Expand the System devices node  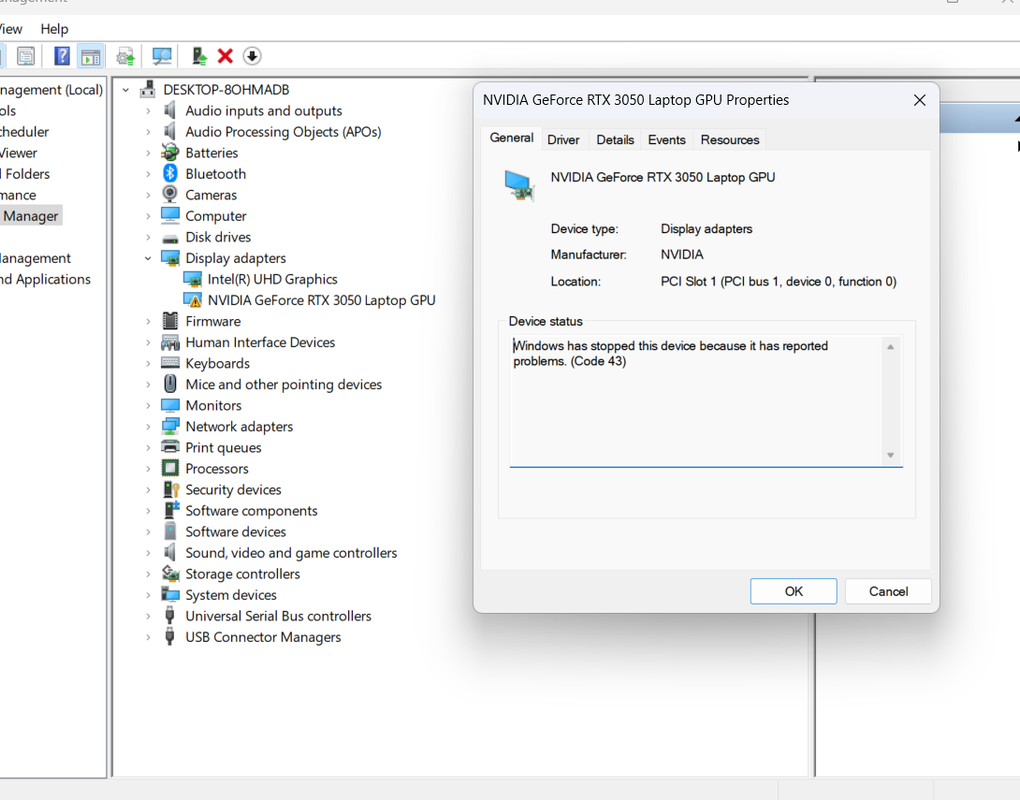tap(148, 595)
